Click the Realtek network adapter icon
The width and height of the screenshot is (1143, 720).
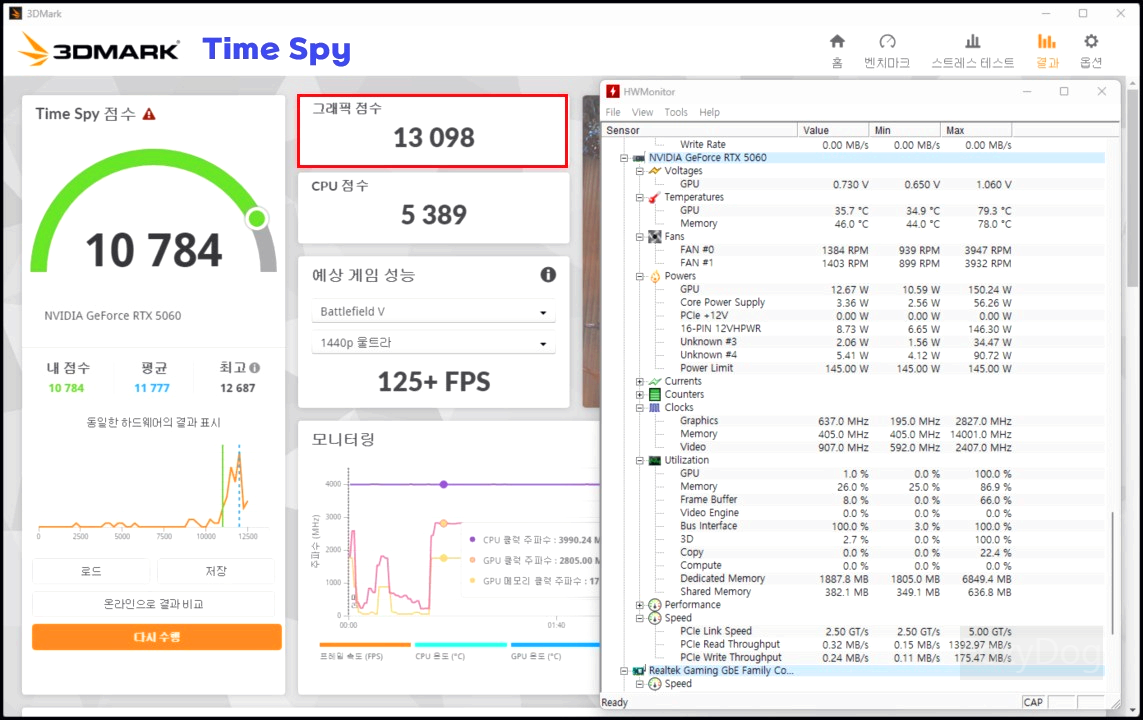pyautogui.click(x=639, y=670)
